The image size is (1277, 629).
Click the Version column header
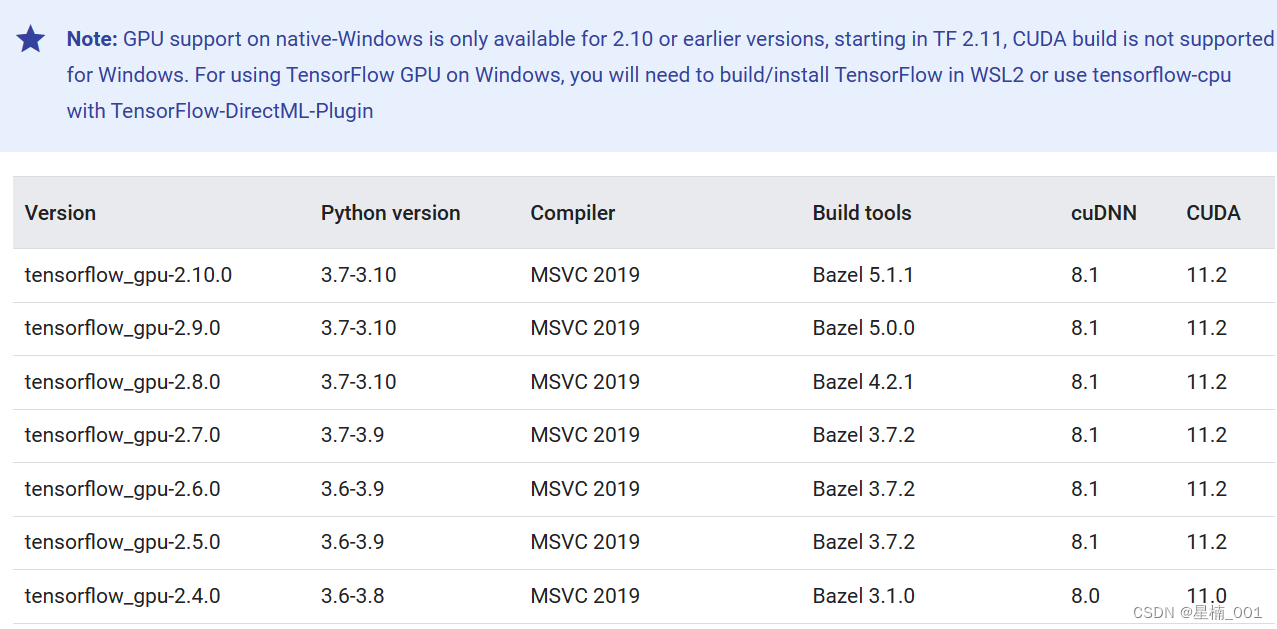click(60, 213)
